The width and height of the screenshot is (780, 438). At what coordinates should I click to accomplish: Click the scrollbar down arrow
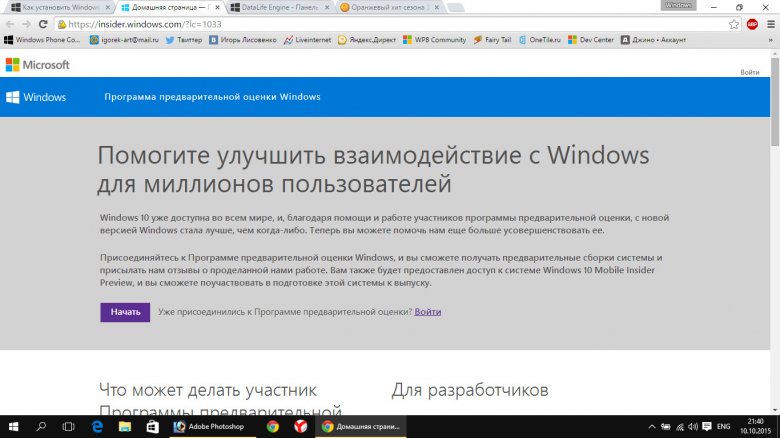(x=775, y=410)
